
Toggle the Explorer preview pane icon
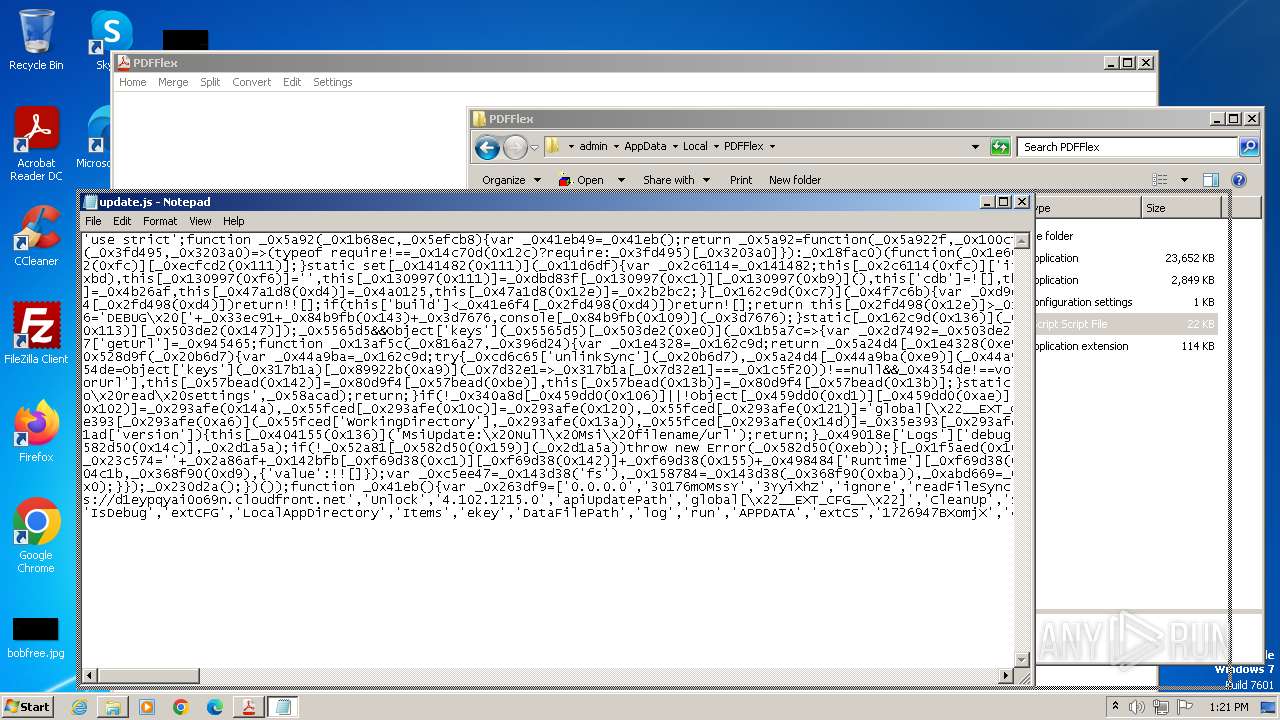click(1211, 180)
